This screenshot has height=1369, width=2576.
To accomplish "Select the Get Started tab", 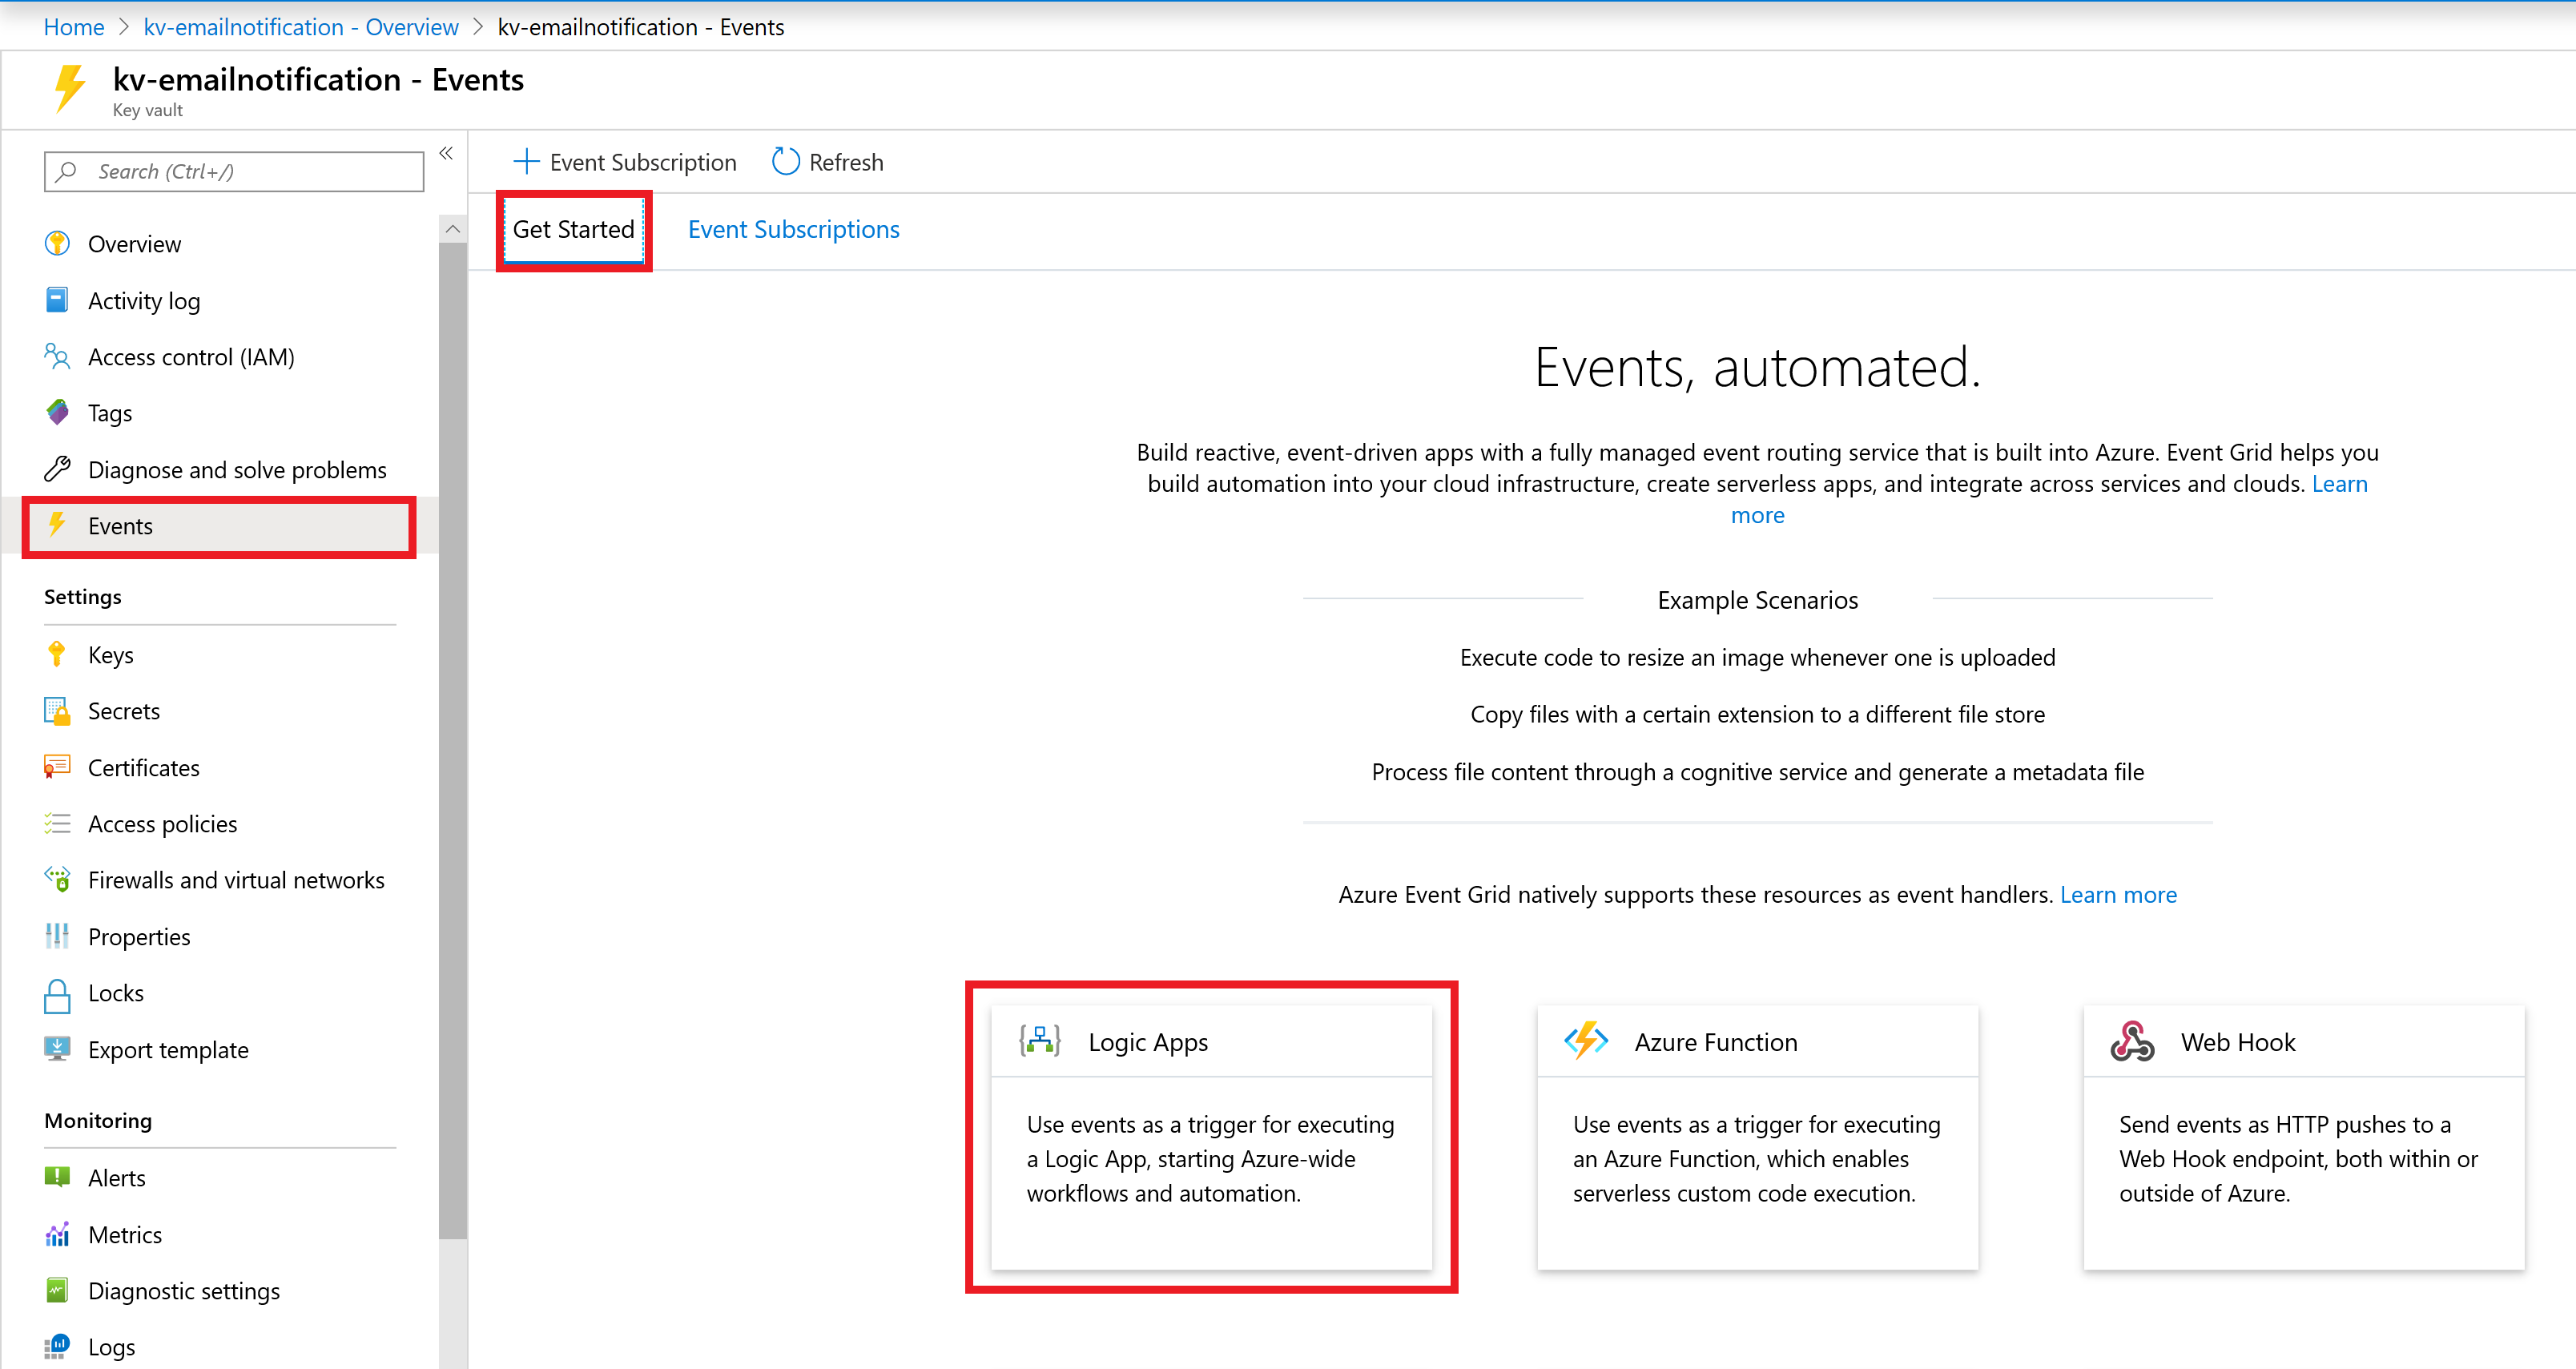I will point(573,228).
